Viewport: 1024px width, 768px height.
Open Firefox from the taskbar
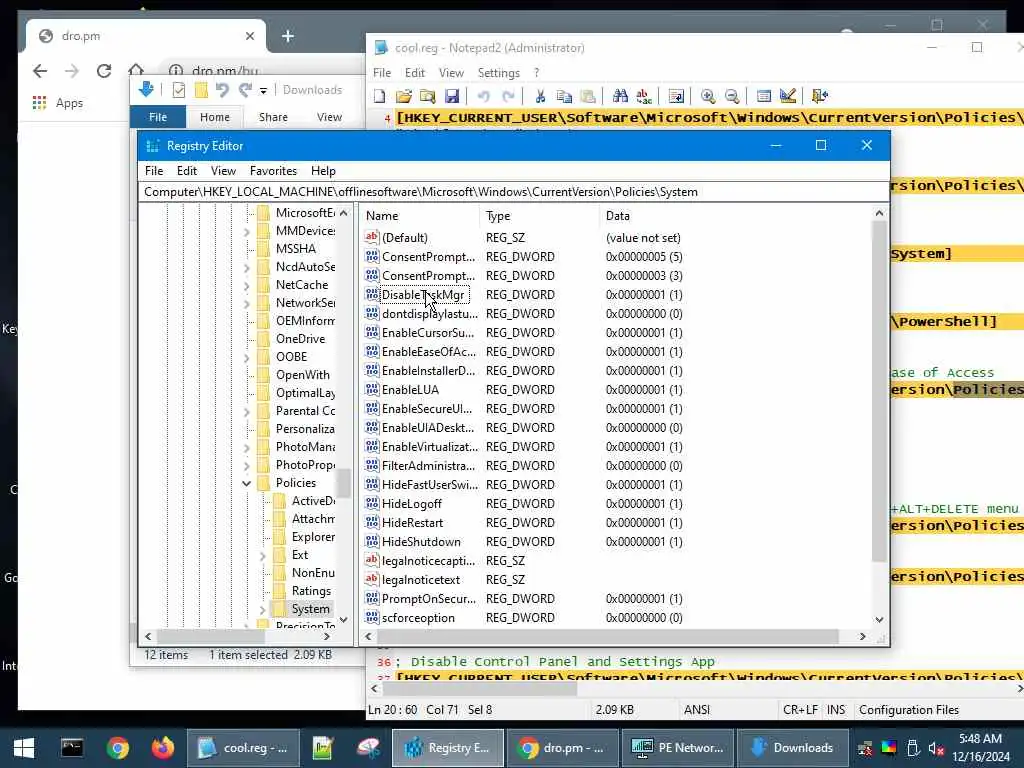(x=163, y=748)
